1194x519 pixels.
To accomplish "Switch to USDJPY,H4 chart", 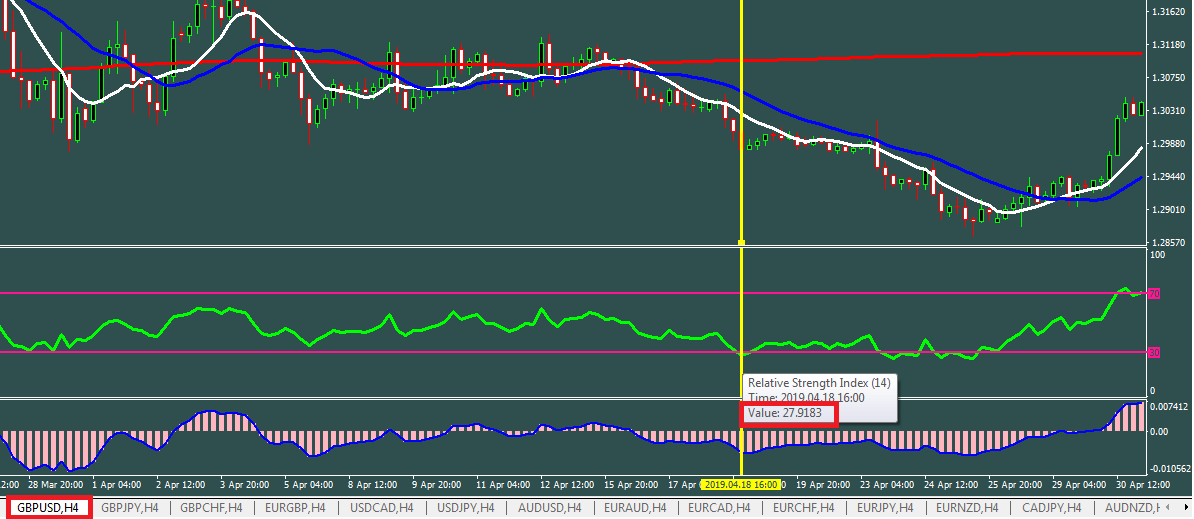I will (467, 508).
